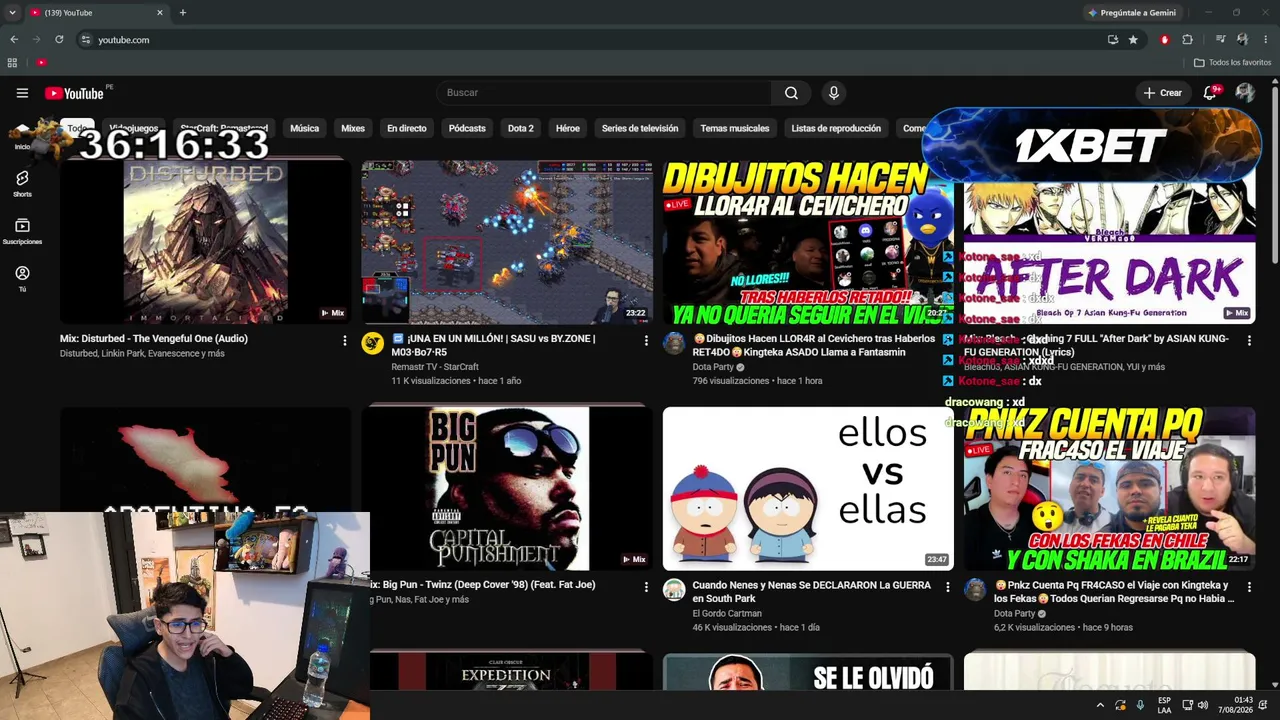This screenshot has width=1280, height=720.
Task: Open the apps grid in bookmarks bar
Action: point(12,63)
